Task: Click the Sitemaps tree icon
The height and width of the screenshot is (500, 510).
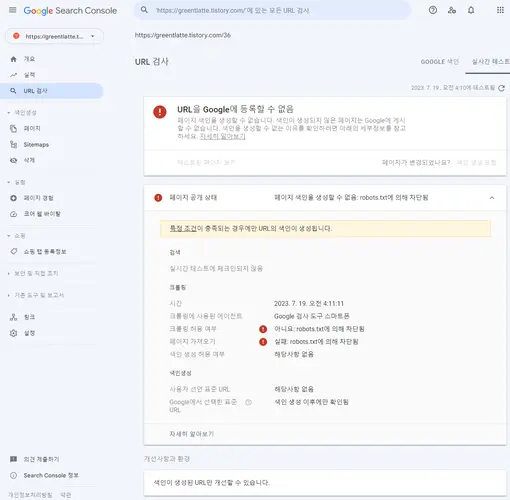Action: 13,144
